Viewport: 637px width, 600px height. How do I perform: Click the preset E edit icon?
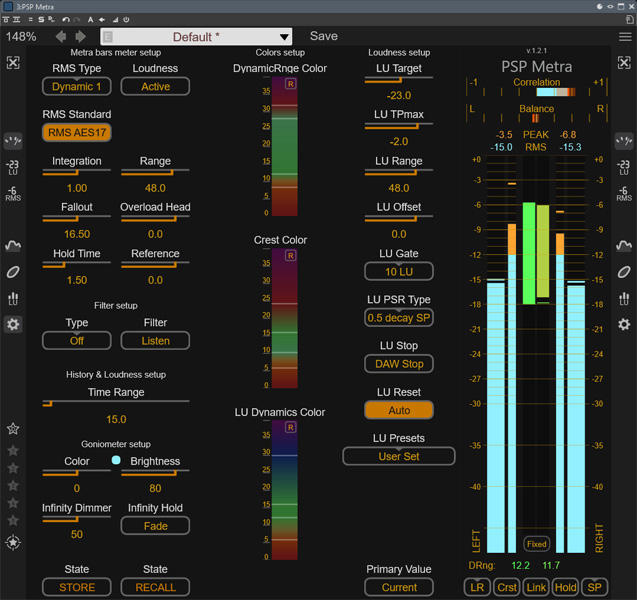pos(108,37)
